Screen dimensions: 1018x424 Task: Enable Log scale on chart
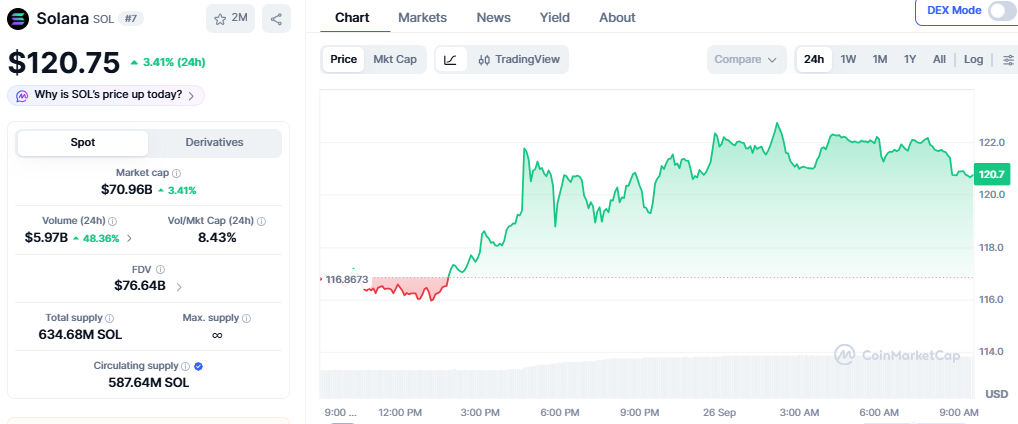pyautogui.click(x=973, y=60)
